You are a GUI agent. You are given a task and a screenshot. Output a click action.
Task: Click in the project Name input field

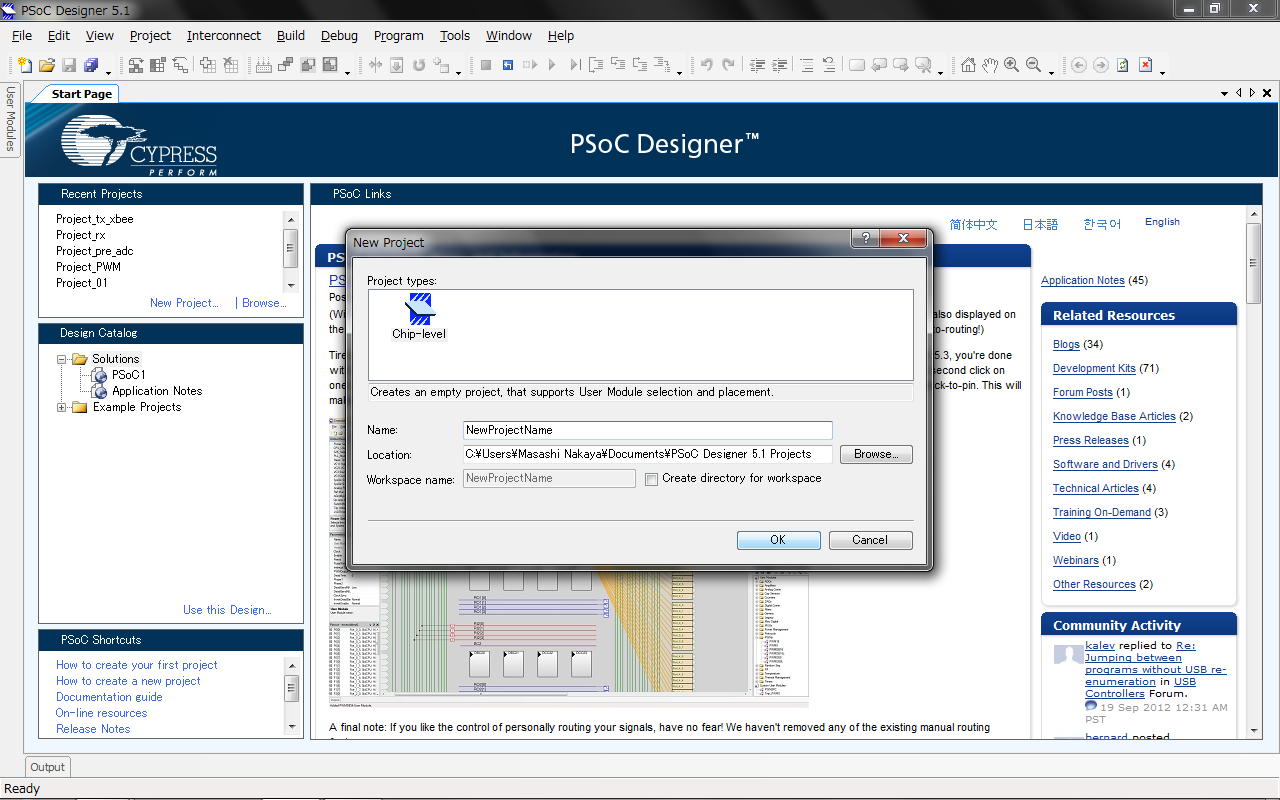[x=648, y=430]
